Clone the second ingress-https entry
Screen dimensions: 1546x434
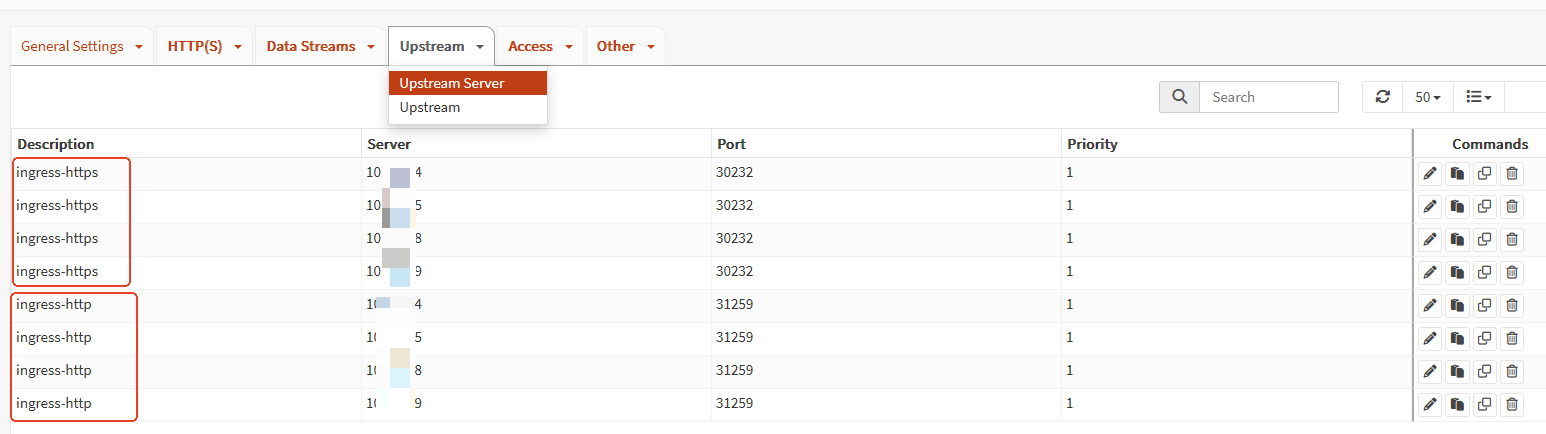tap(1485, 207)
